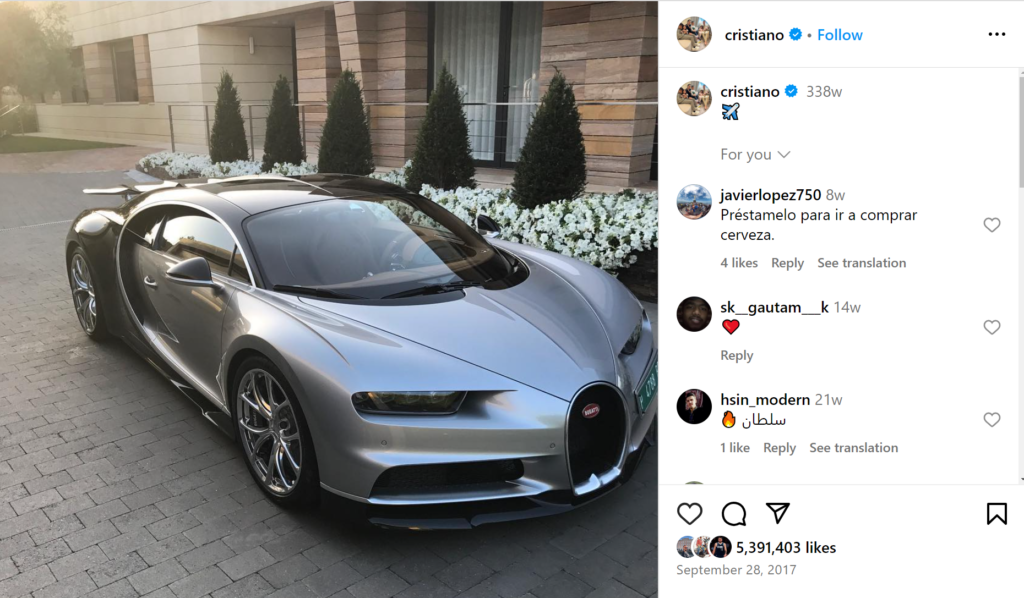The width and height of the screenshot is (1024, 598).
Task: Save the post with the bookmark icon
Action: pos(997,514)
